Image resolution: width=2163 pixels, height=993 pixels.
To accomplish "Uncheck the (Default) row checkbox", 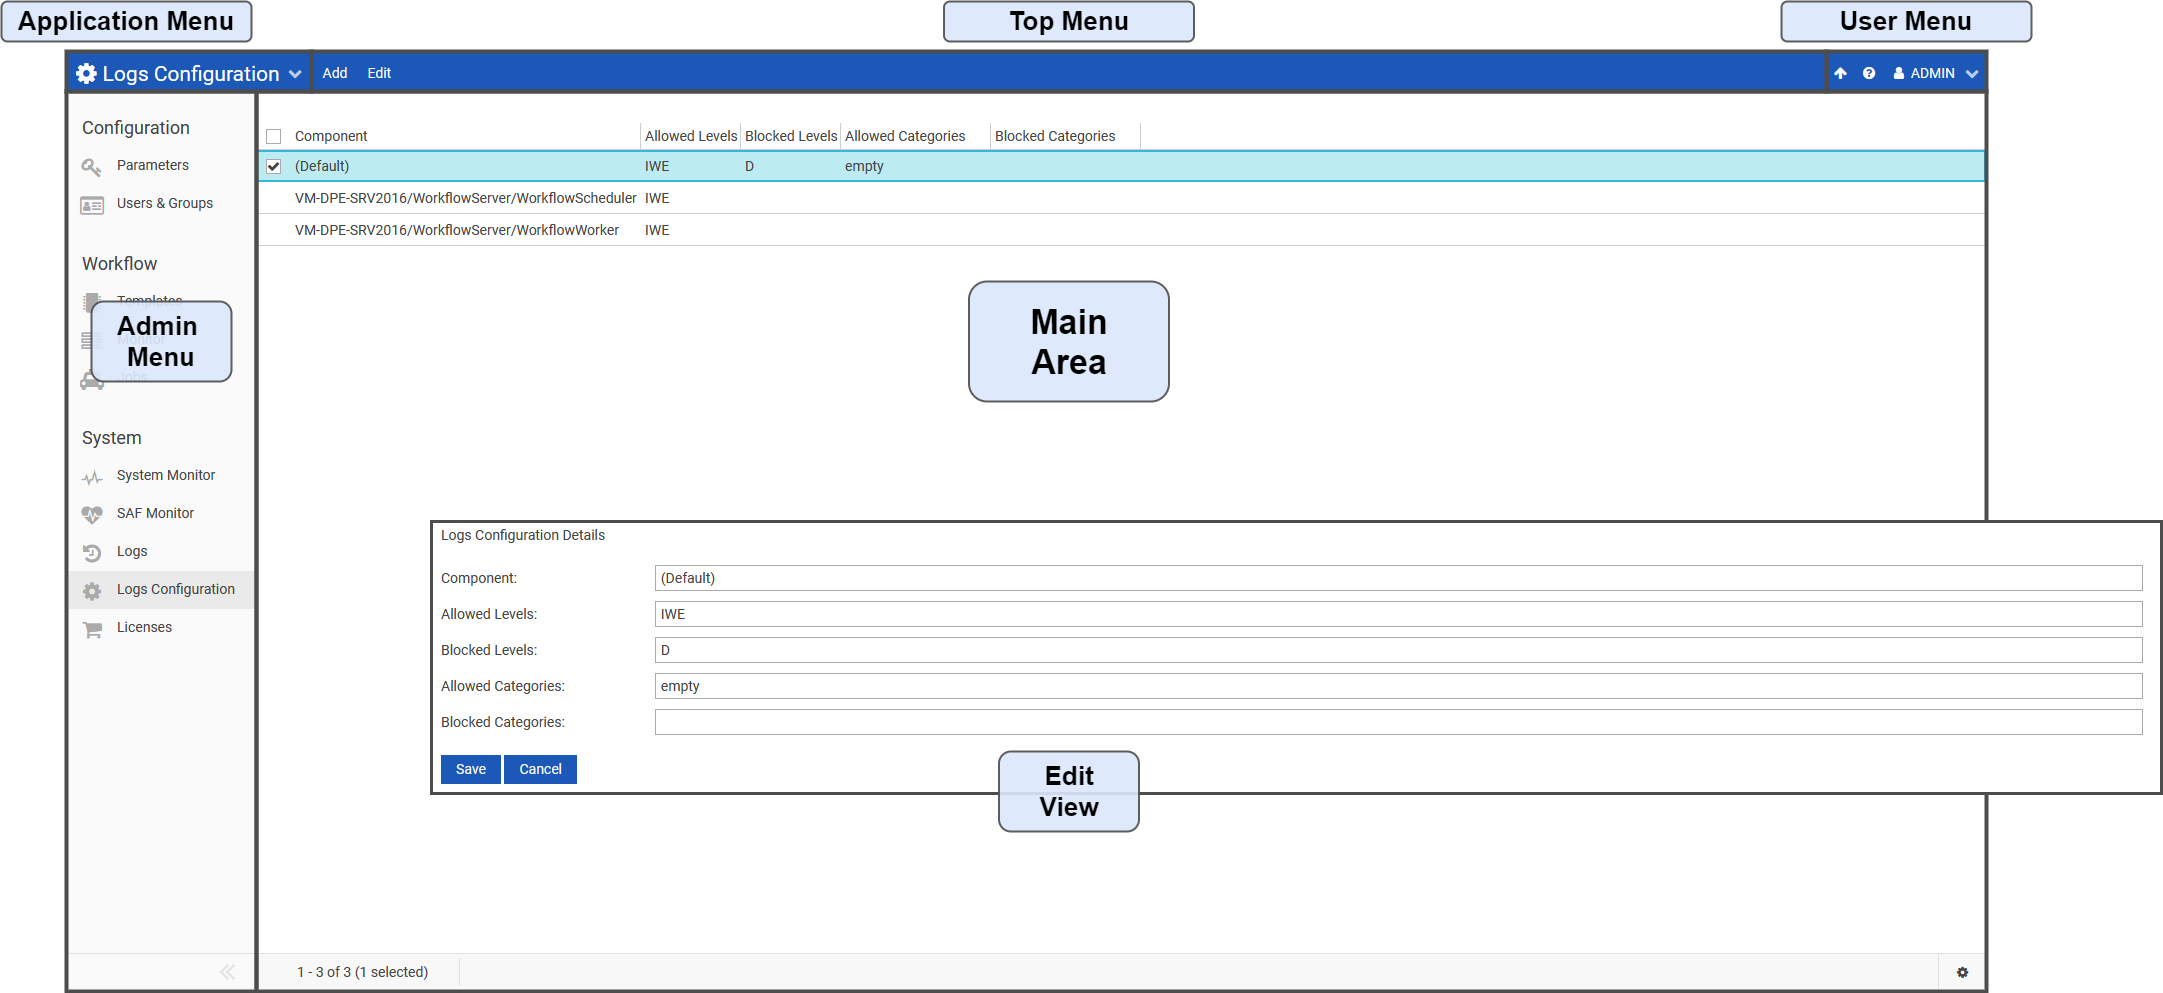I will [274, 166].
